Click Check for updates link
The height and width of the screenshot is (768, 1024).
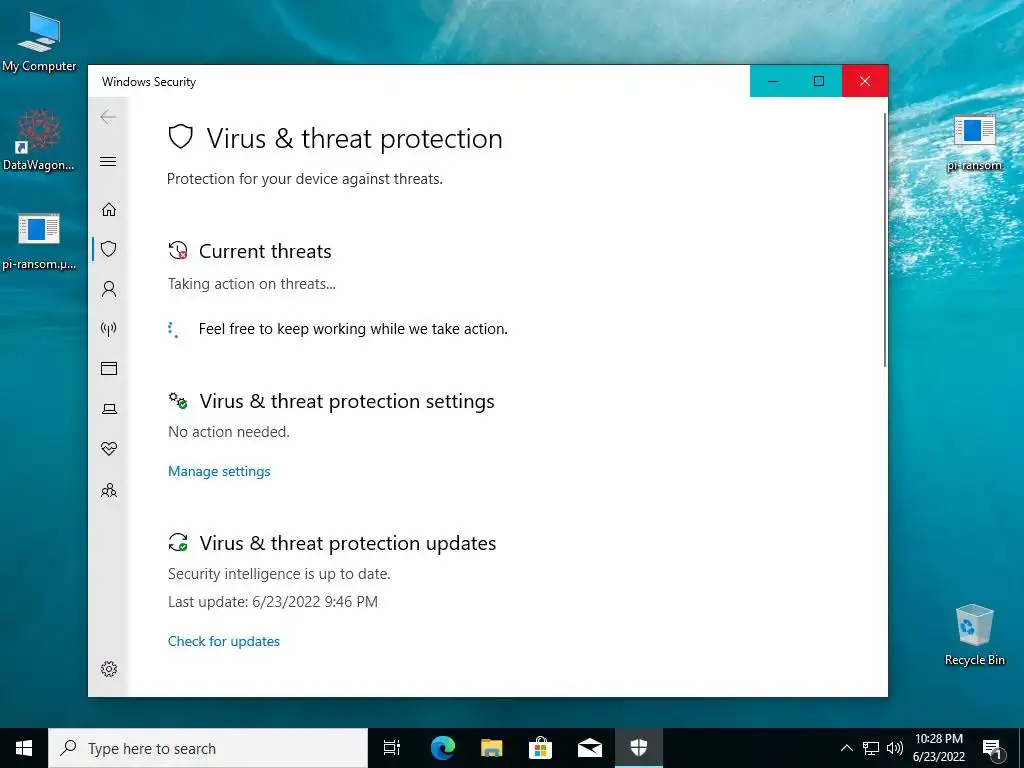(x=223, y=641)
